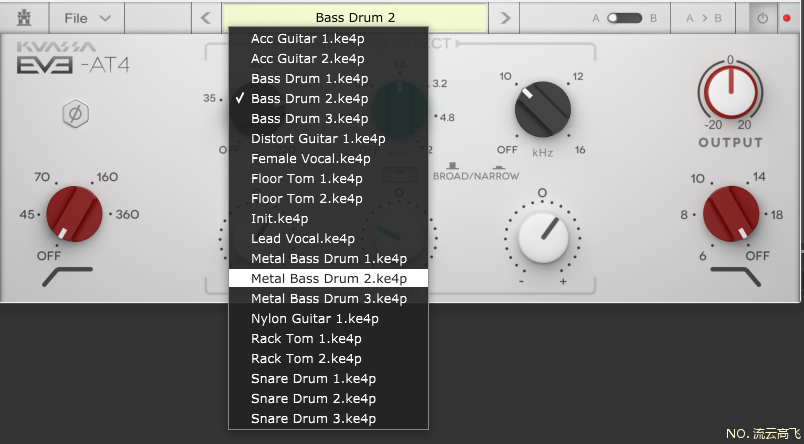Load the Metal Bass Drum 1.ke4p preset
The image size is (804, 444).
click(x=328, y=258)
